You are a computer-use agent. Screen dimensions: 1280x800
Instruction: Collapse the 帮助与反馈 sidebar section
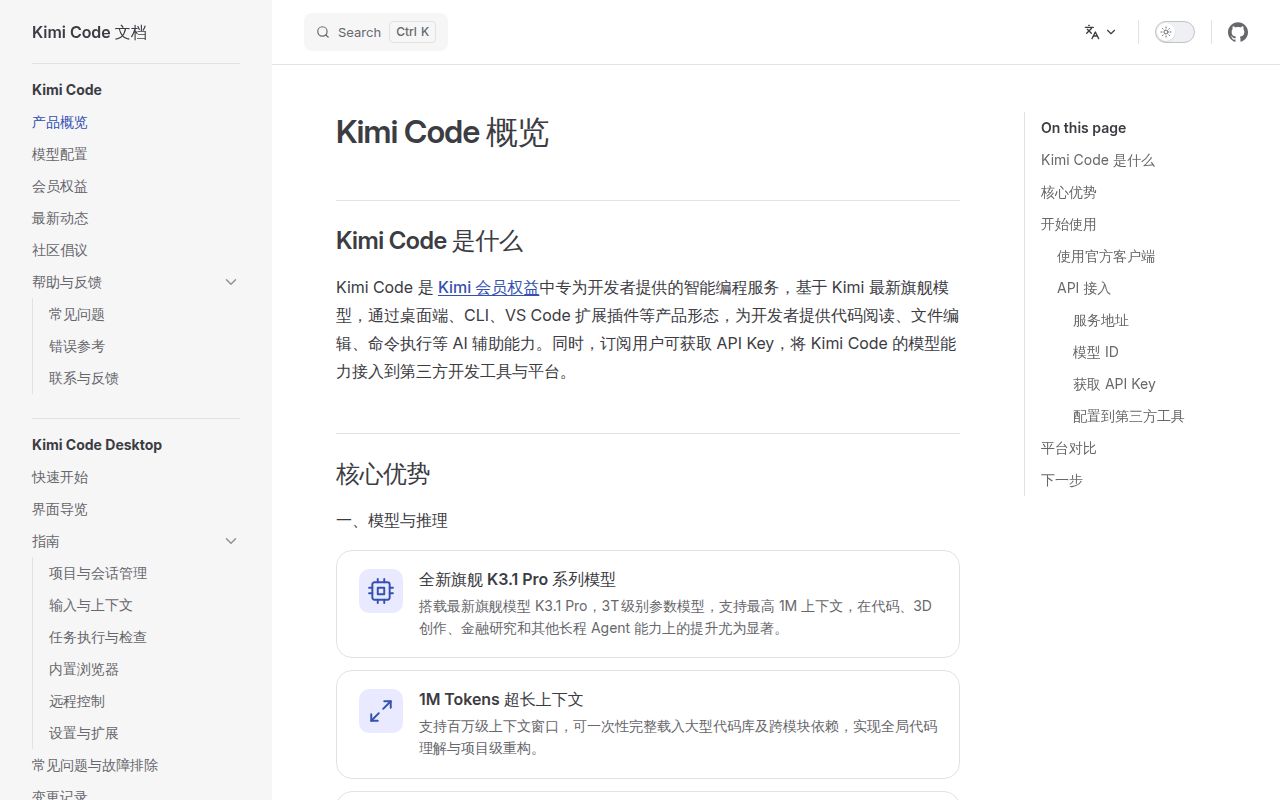tap(231, 282)
